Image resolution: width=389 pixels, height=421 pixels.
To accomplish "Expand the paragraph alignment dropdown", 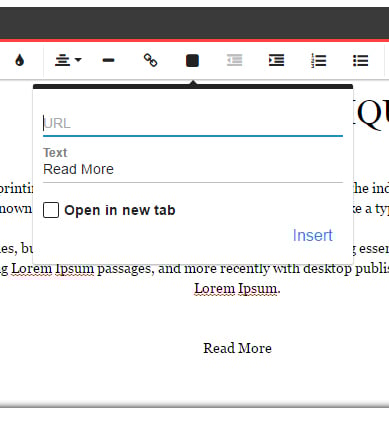I will tap(68, 61).
